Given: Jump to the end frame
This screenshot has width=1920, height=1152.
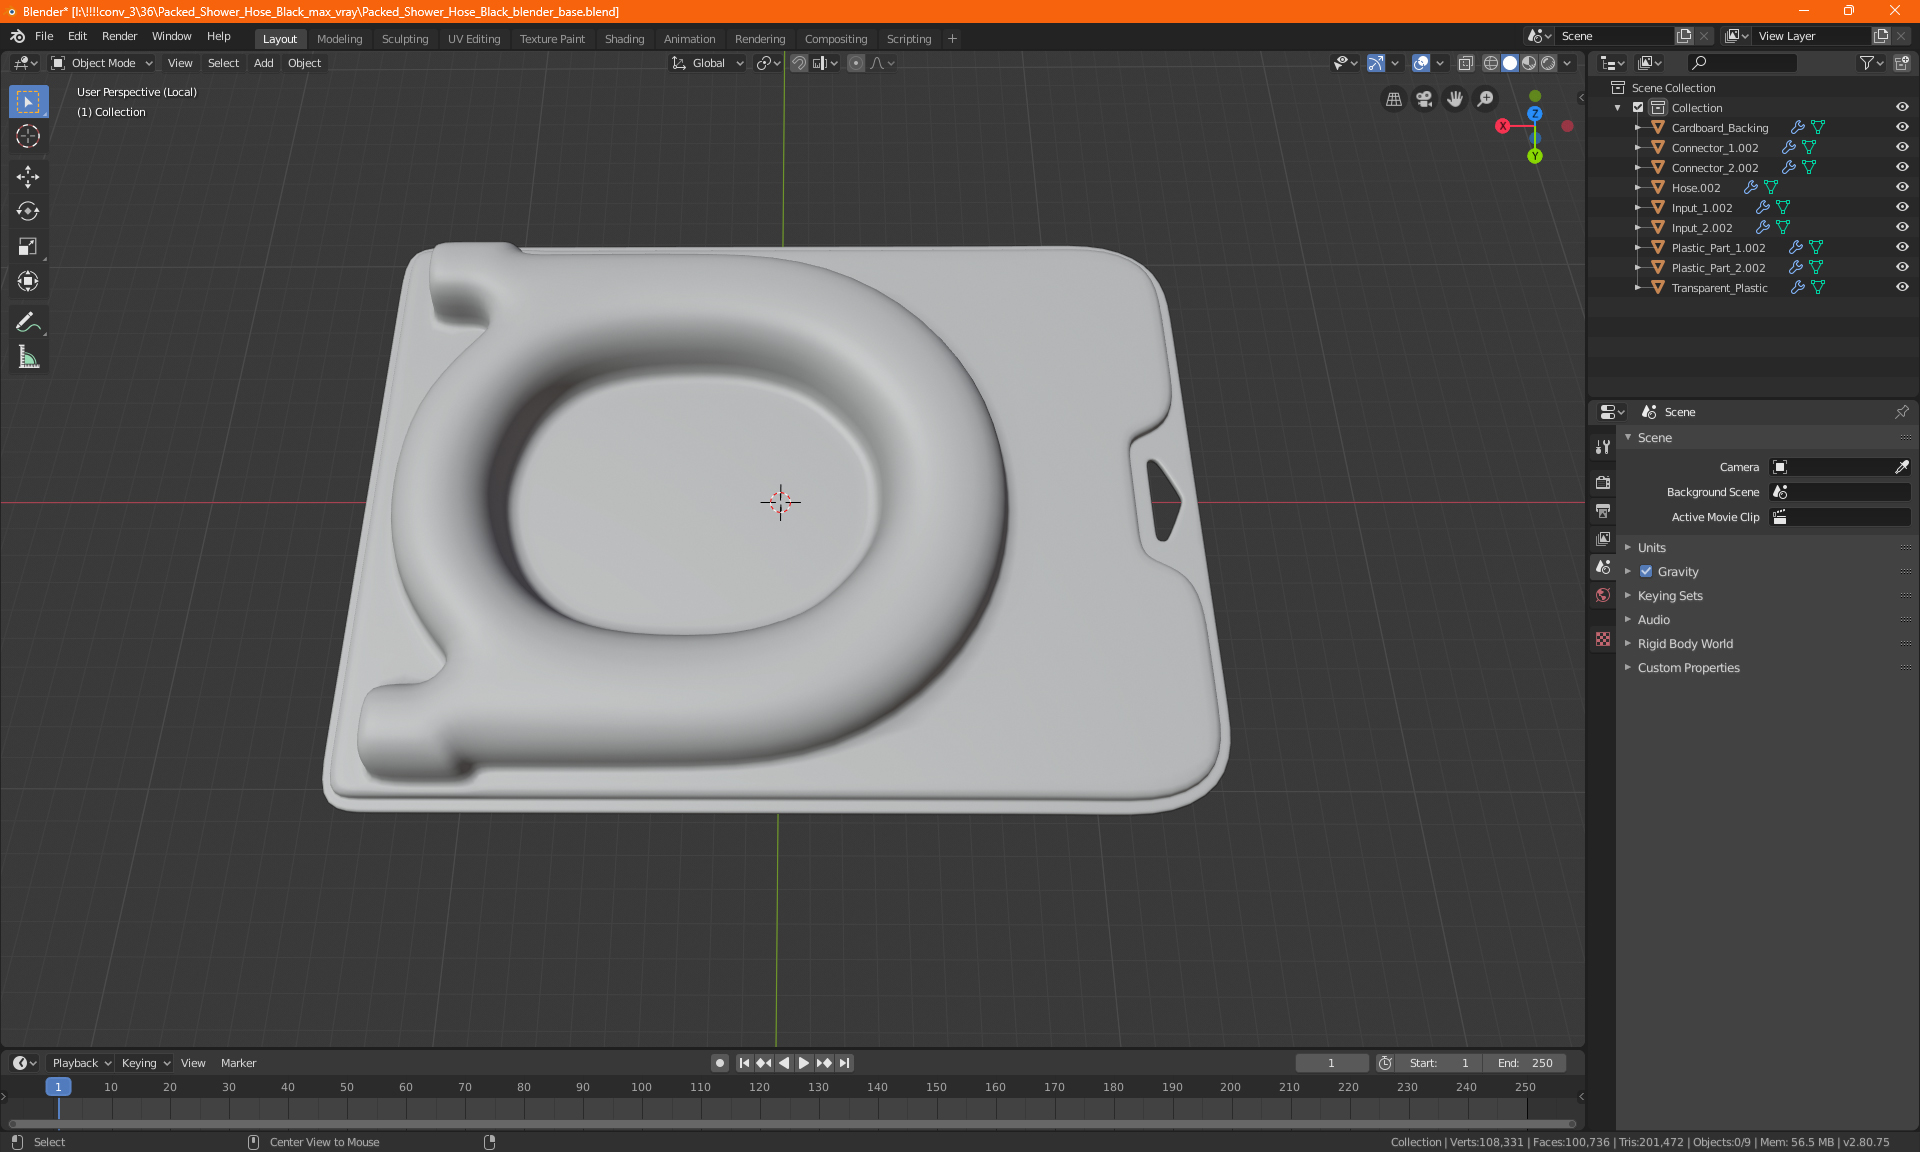Looking at the screenshot, I should [x=845, y=1063].
